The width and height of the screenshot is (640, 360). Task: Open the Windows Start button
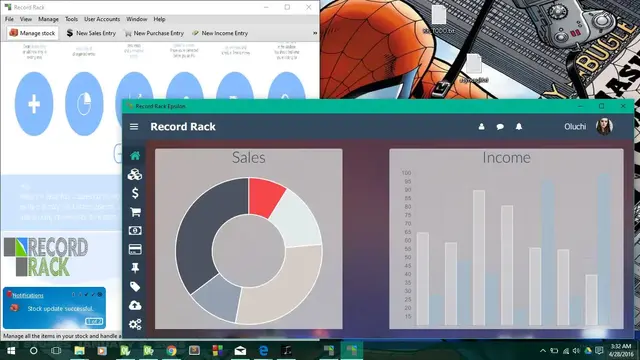[11, 351]
